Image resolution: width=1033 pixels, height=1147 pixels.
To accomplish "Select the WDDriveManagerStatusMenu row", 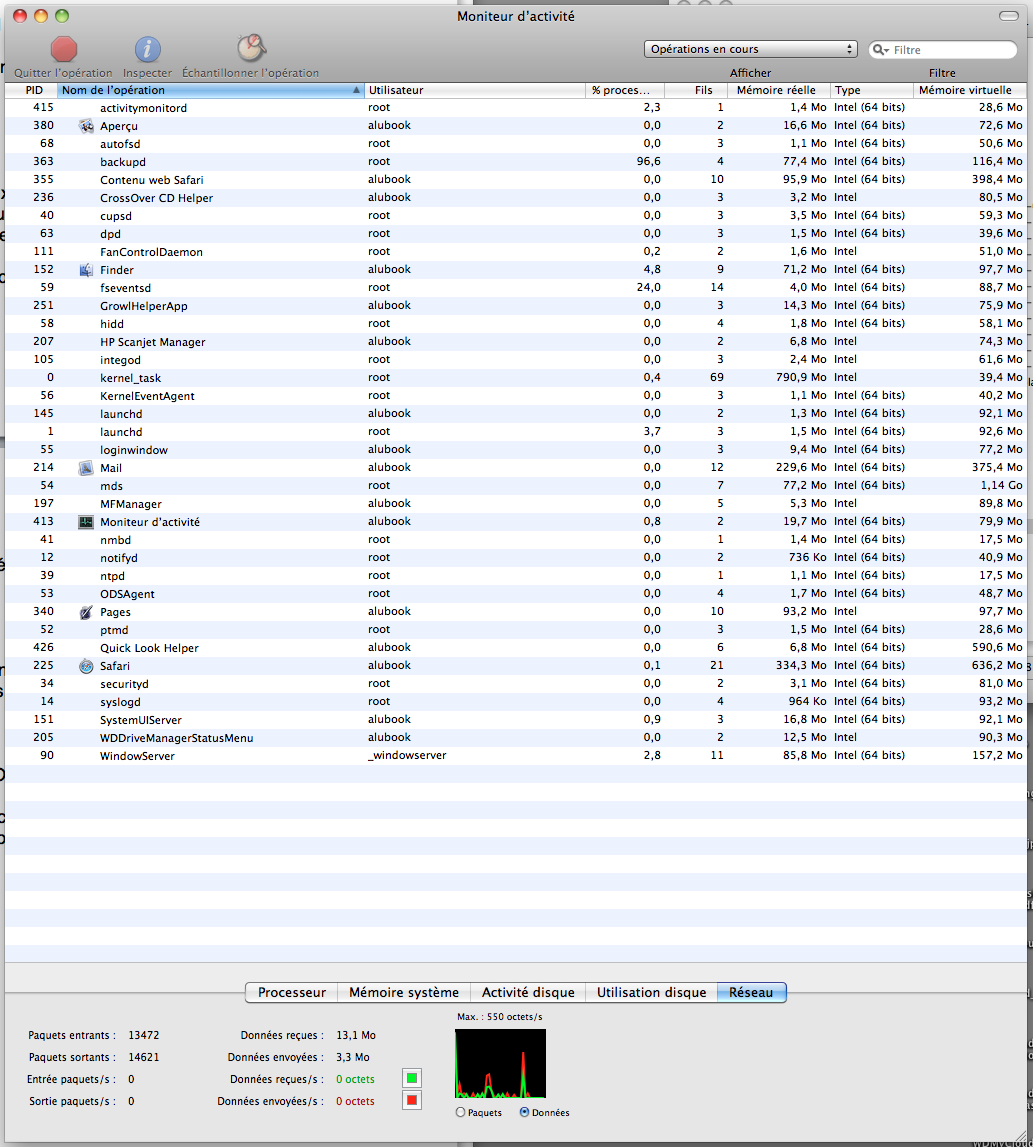I will pos(516,737).
